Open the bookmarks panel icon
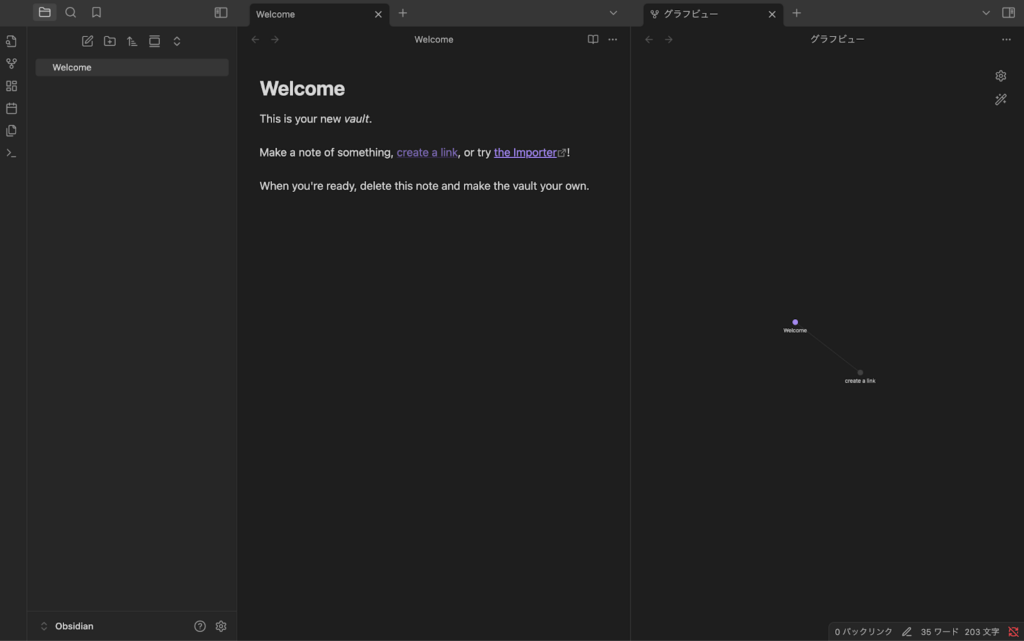The height and width of the screenshot is (641, 1024). point(97,12)
